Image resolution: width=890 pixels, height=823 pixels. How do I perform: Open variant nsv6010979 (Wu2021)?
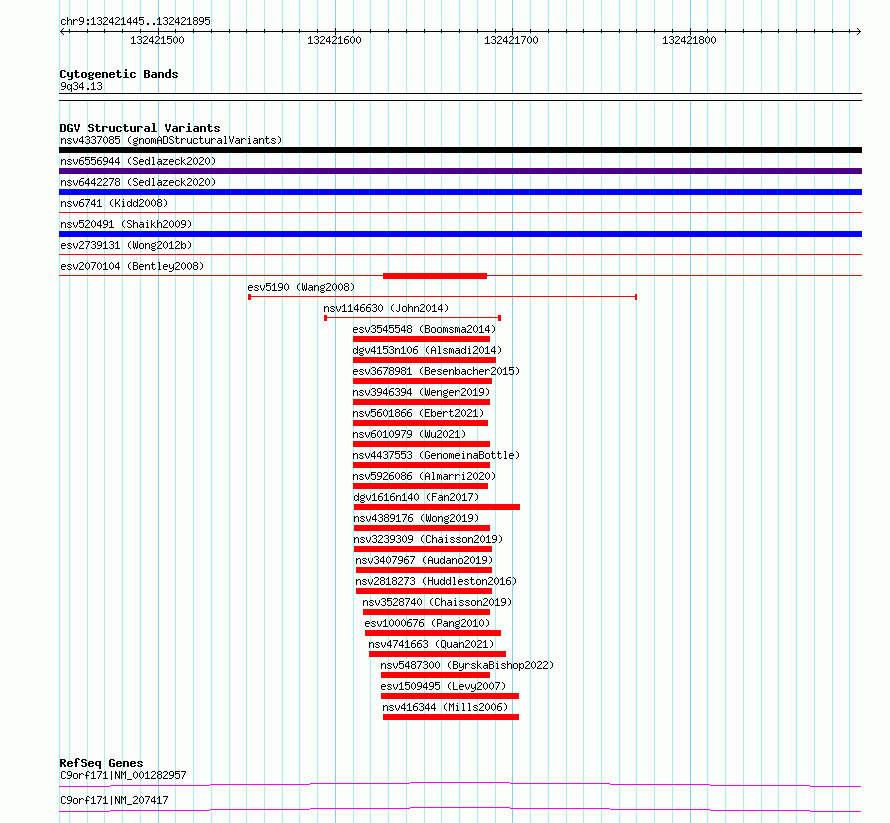point(409,434)
